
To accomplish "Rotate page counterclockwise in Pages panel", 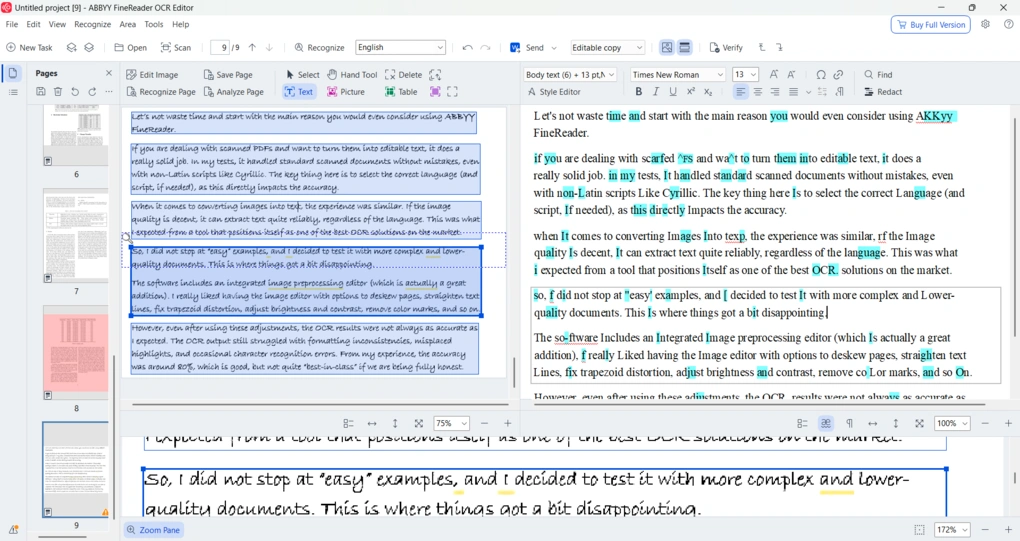I will pos(75,92).
